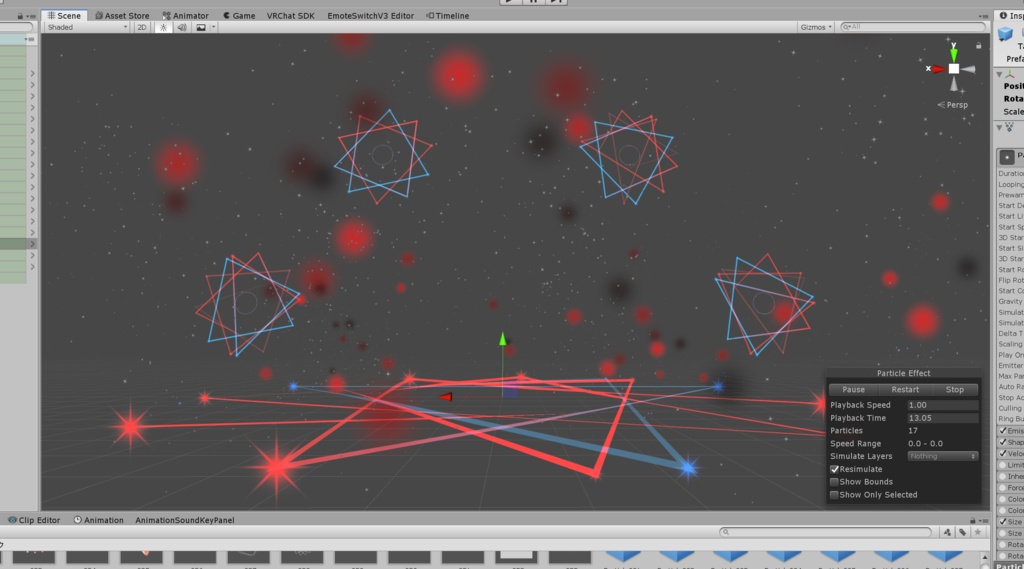The image size is (1024, 569).
Task: Click the gray bottom cone of orientation gizmo
Action: pyautogui.click(x=953, y=84)
